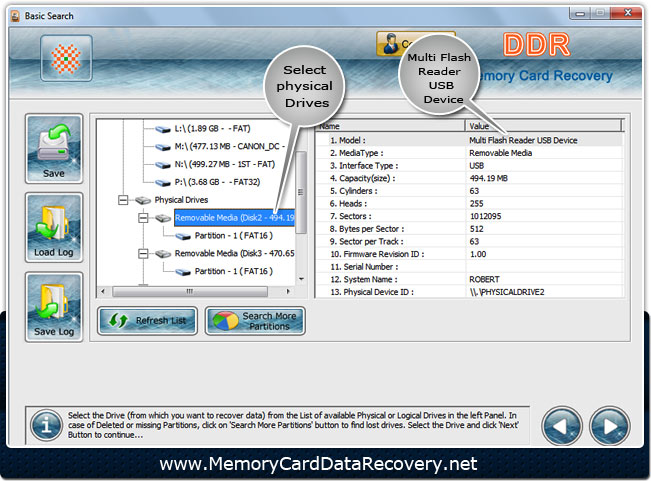Click the checkered logo icon in the header

click(x=66, y=58)
